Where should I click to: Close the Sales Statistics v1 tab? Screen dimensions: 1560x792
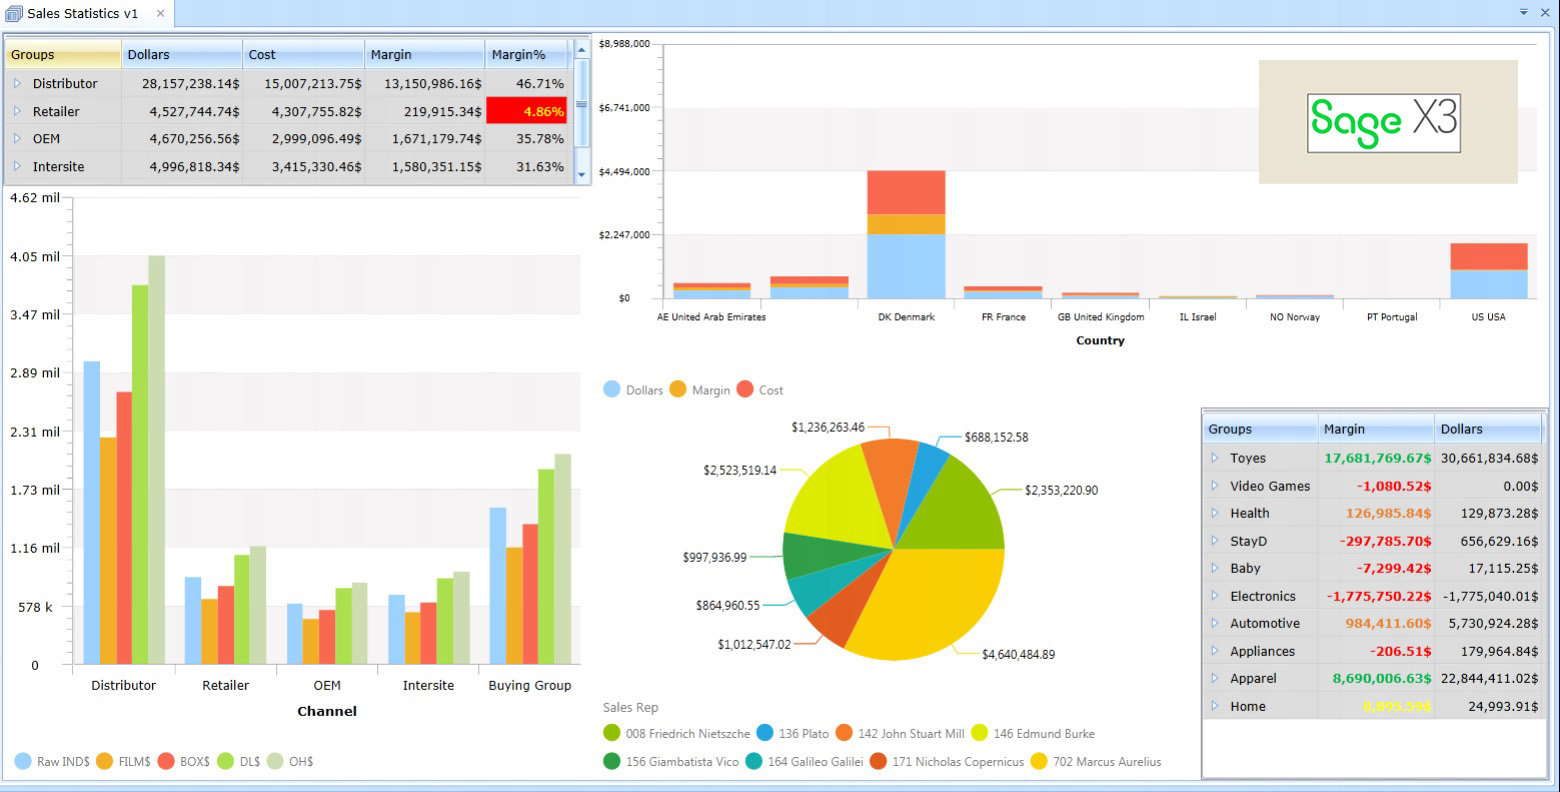click(160, 14)
